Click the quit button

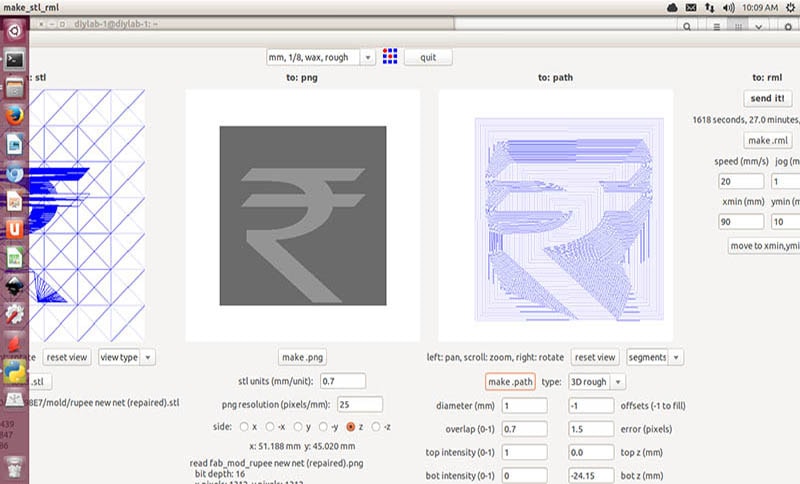pyautogui.click(x=428, y=57)
